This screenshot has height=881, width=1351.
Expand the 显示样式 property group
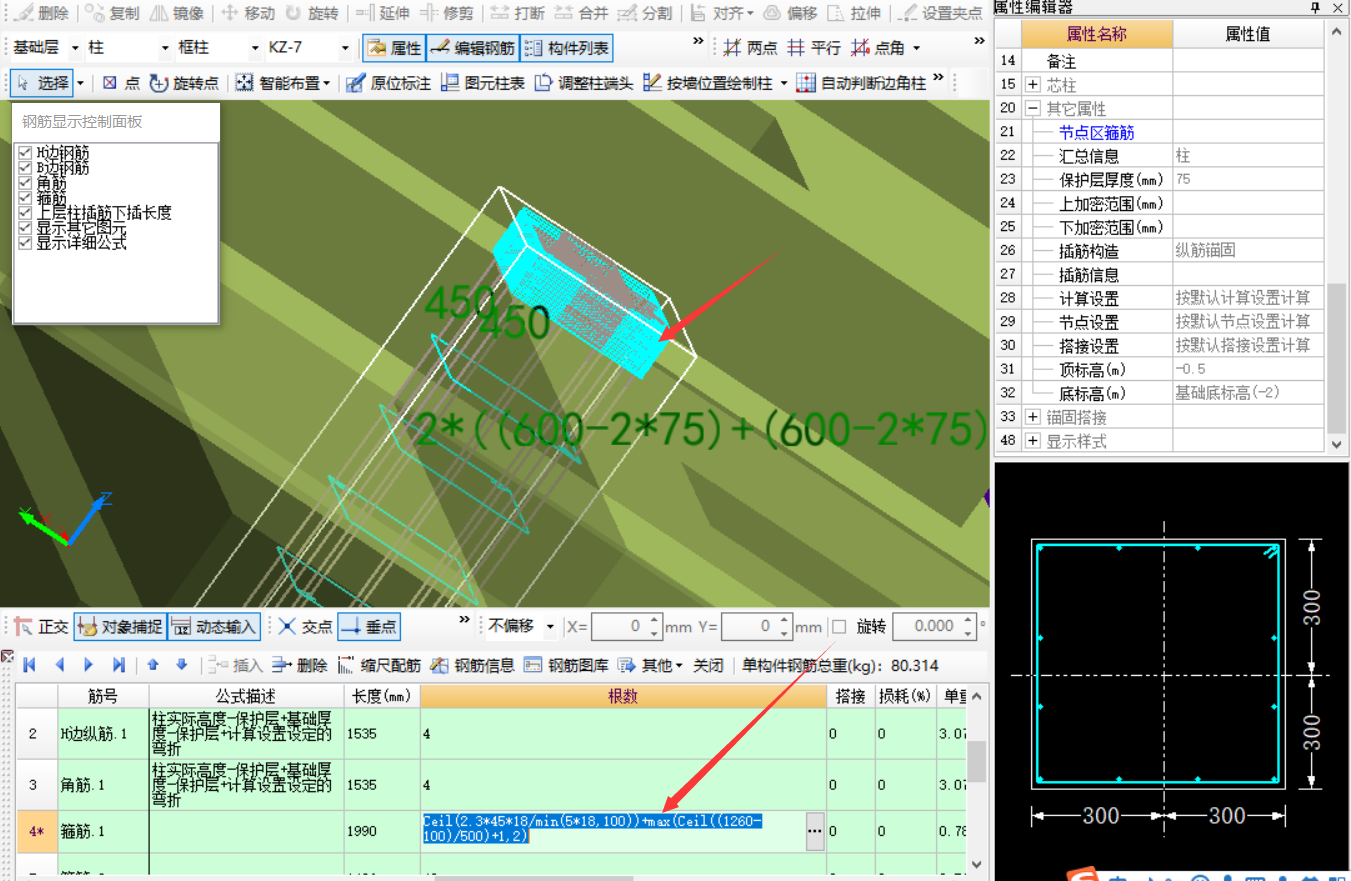[1033, 441]
